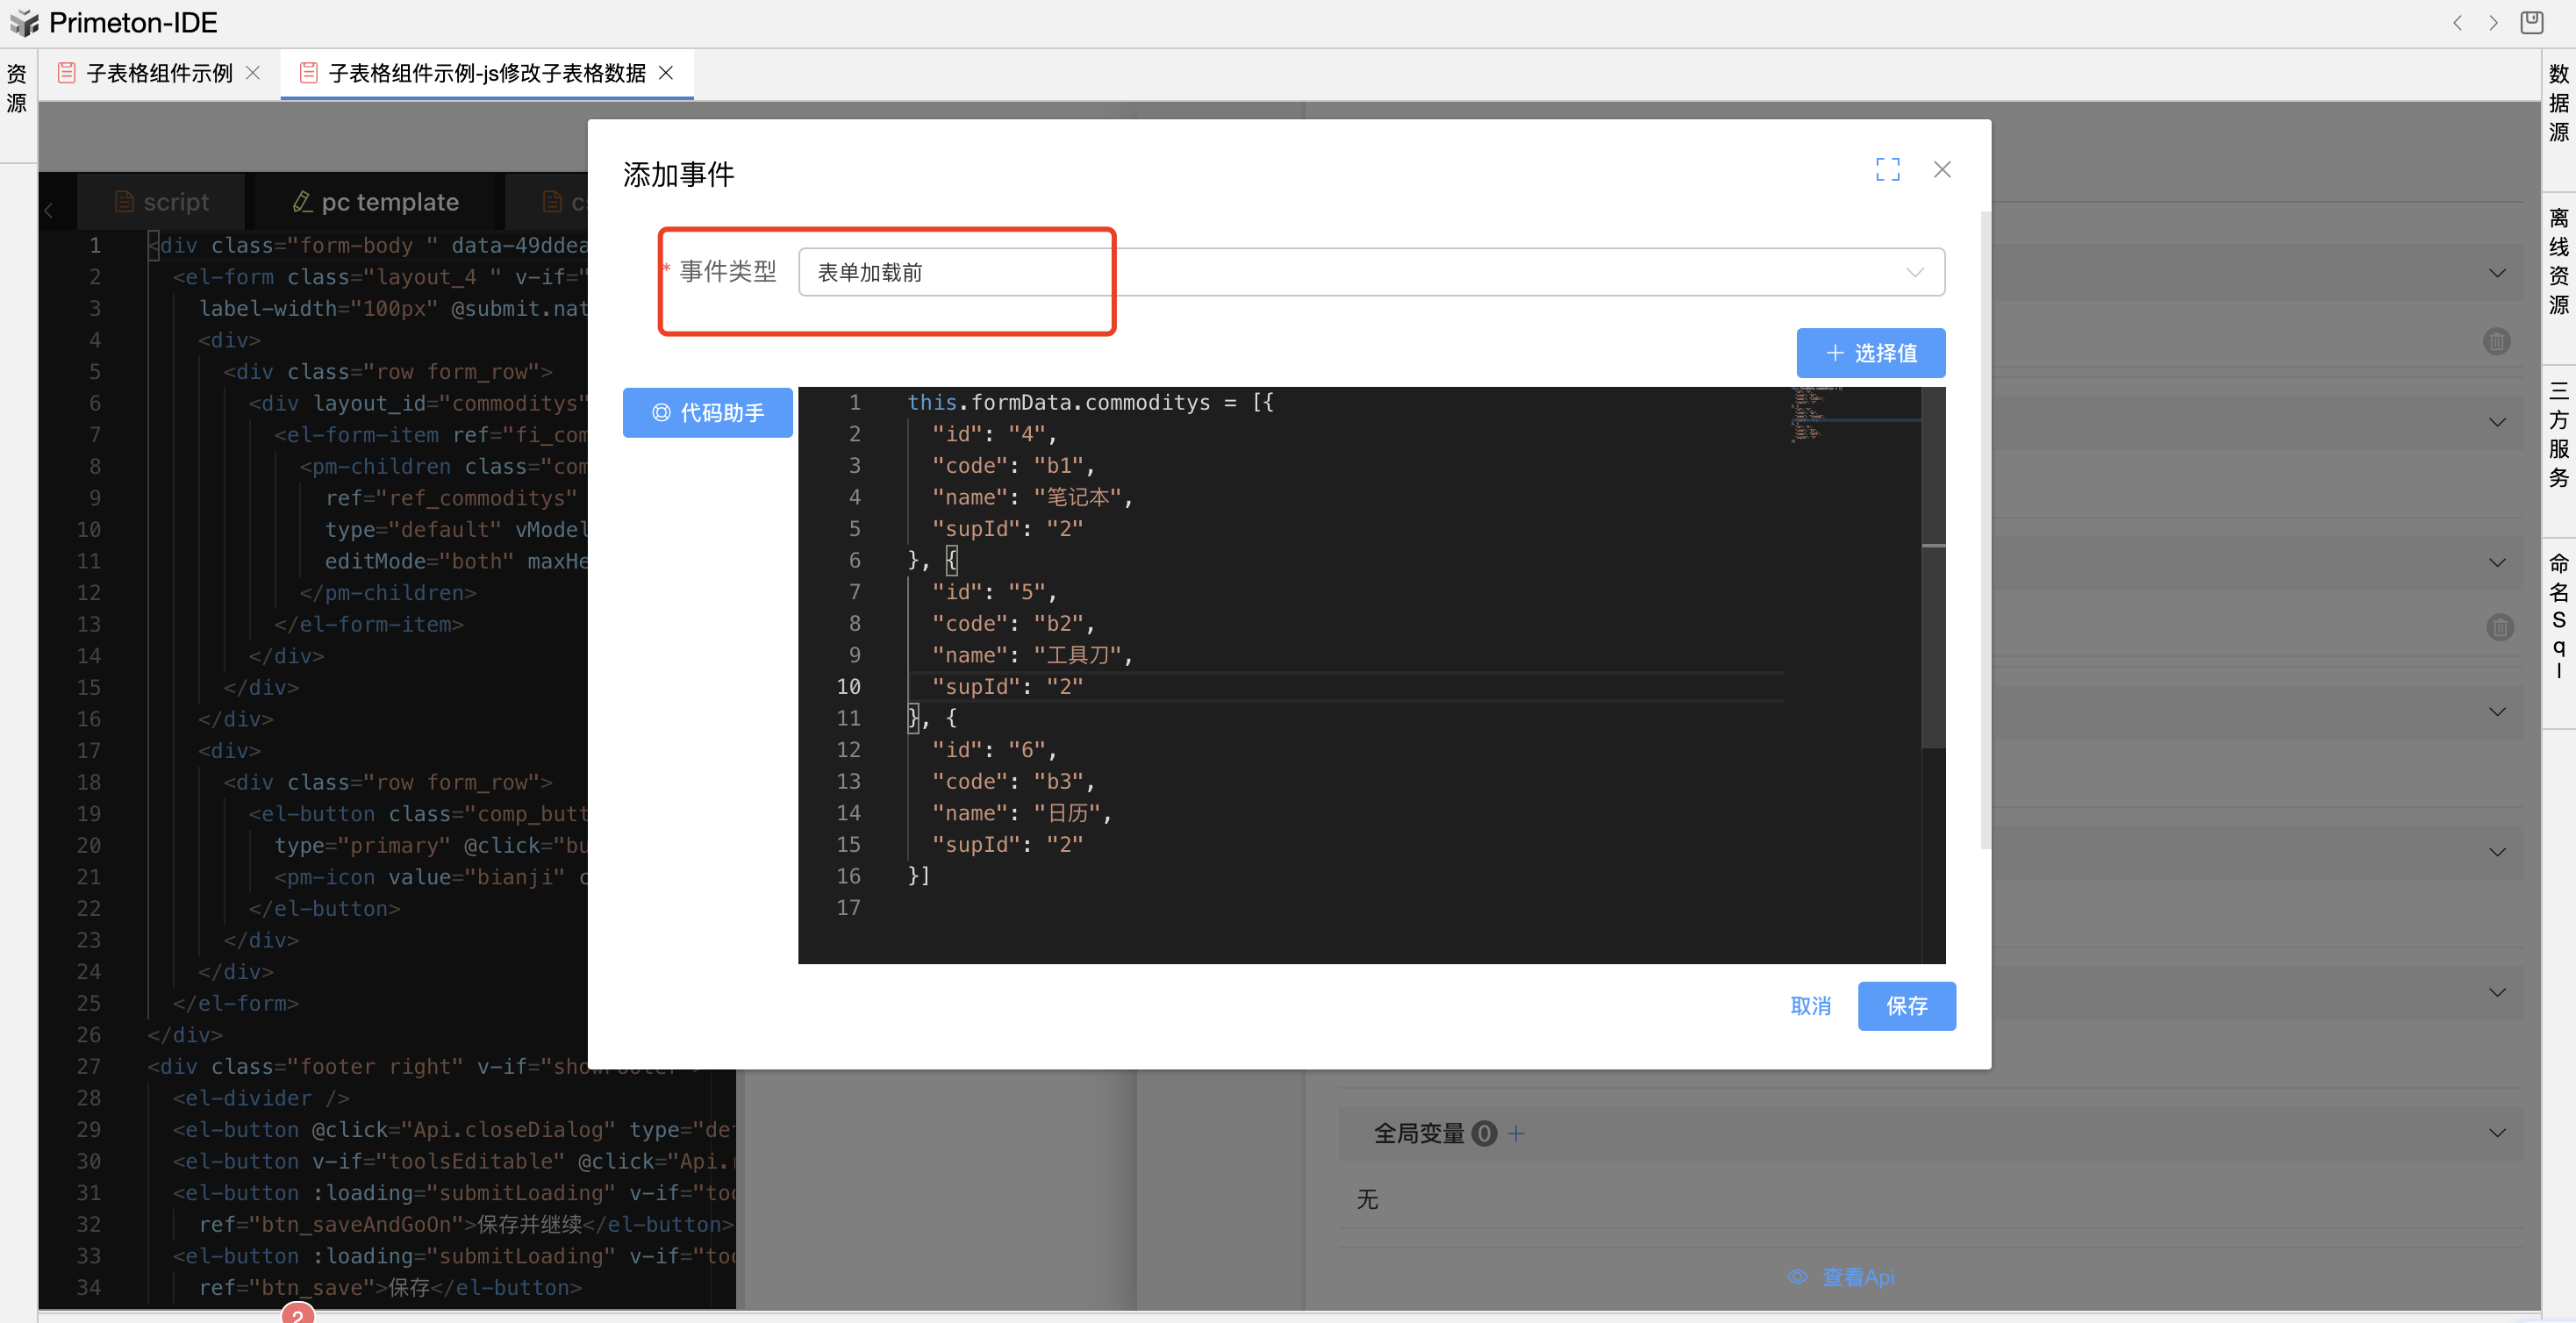Open the 命名Sql right sidebar panel
This screenshot has width=2576, height=1323.
point(2558,615)
